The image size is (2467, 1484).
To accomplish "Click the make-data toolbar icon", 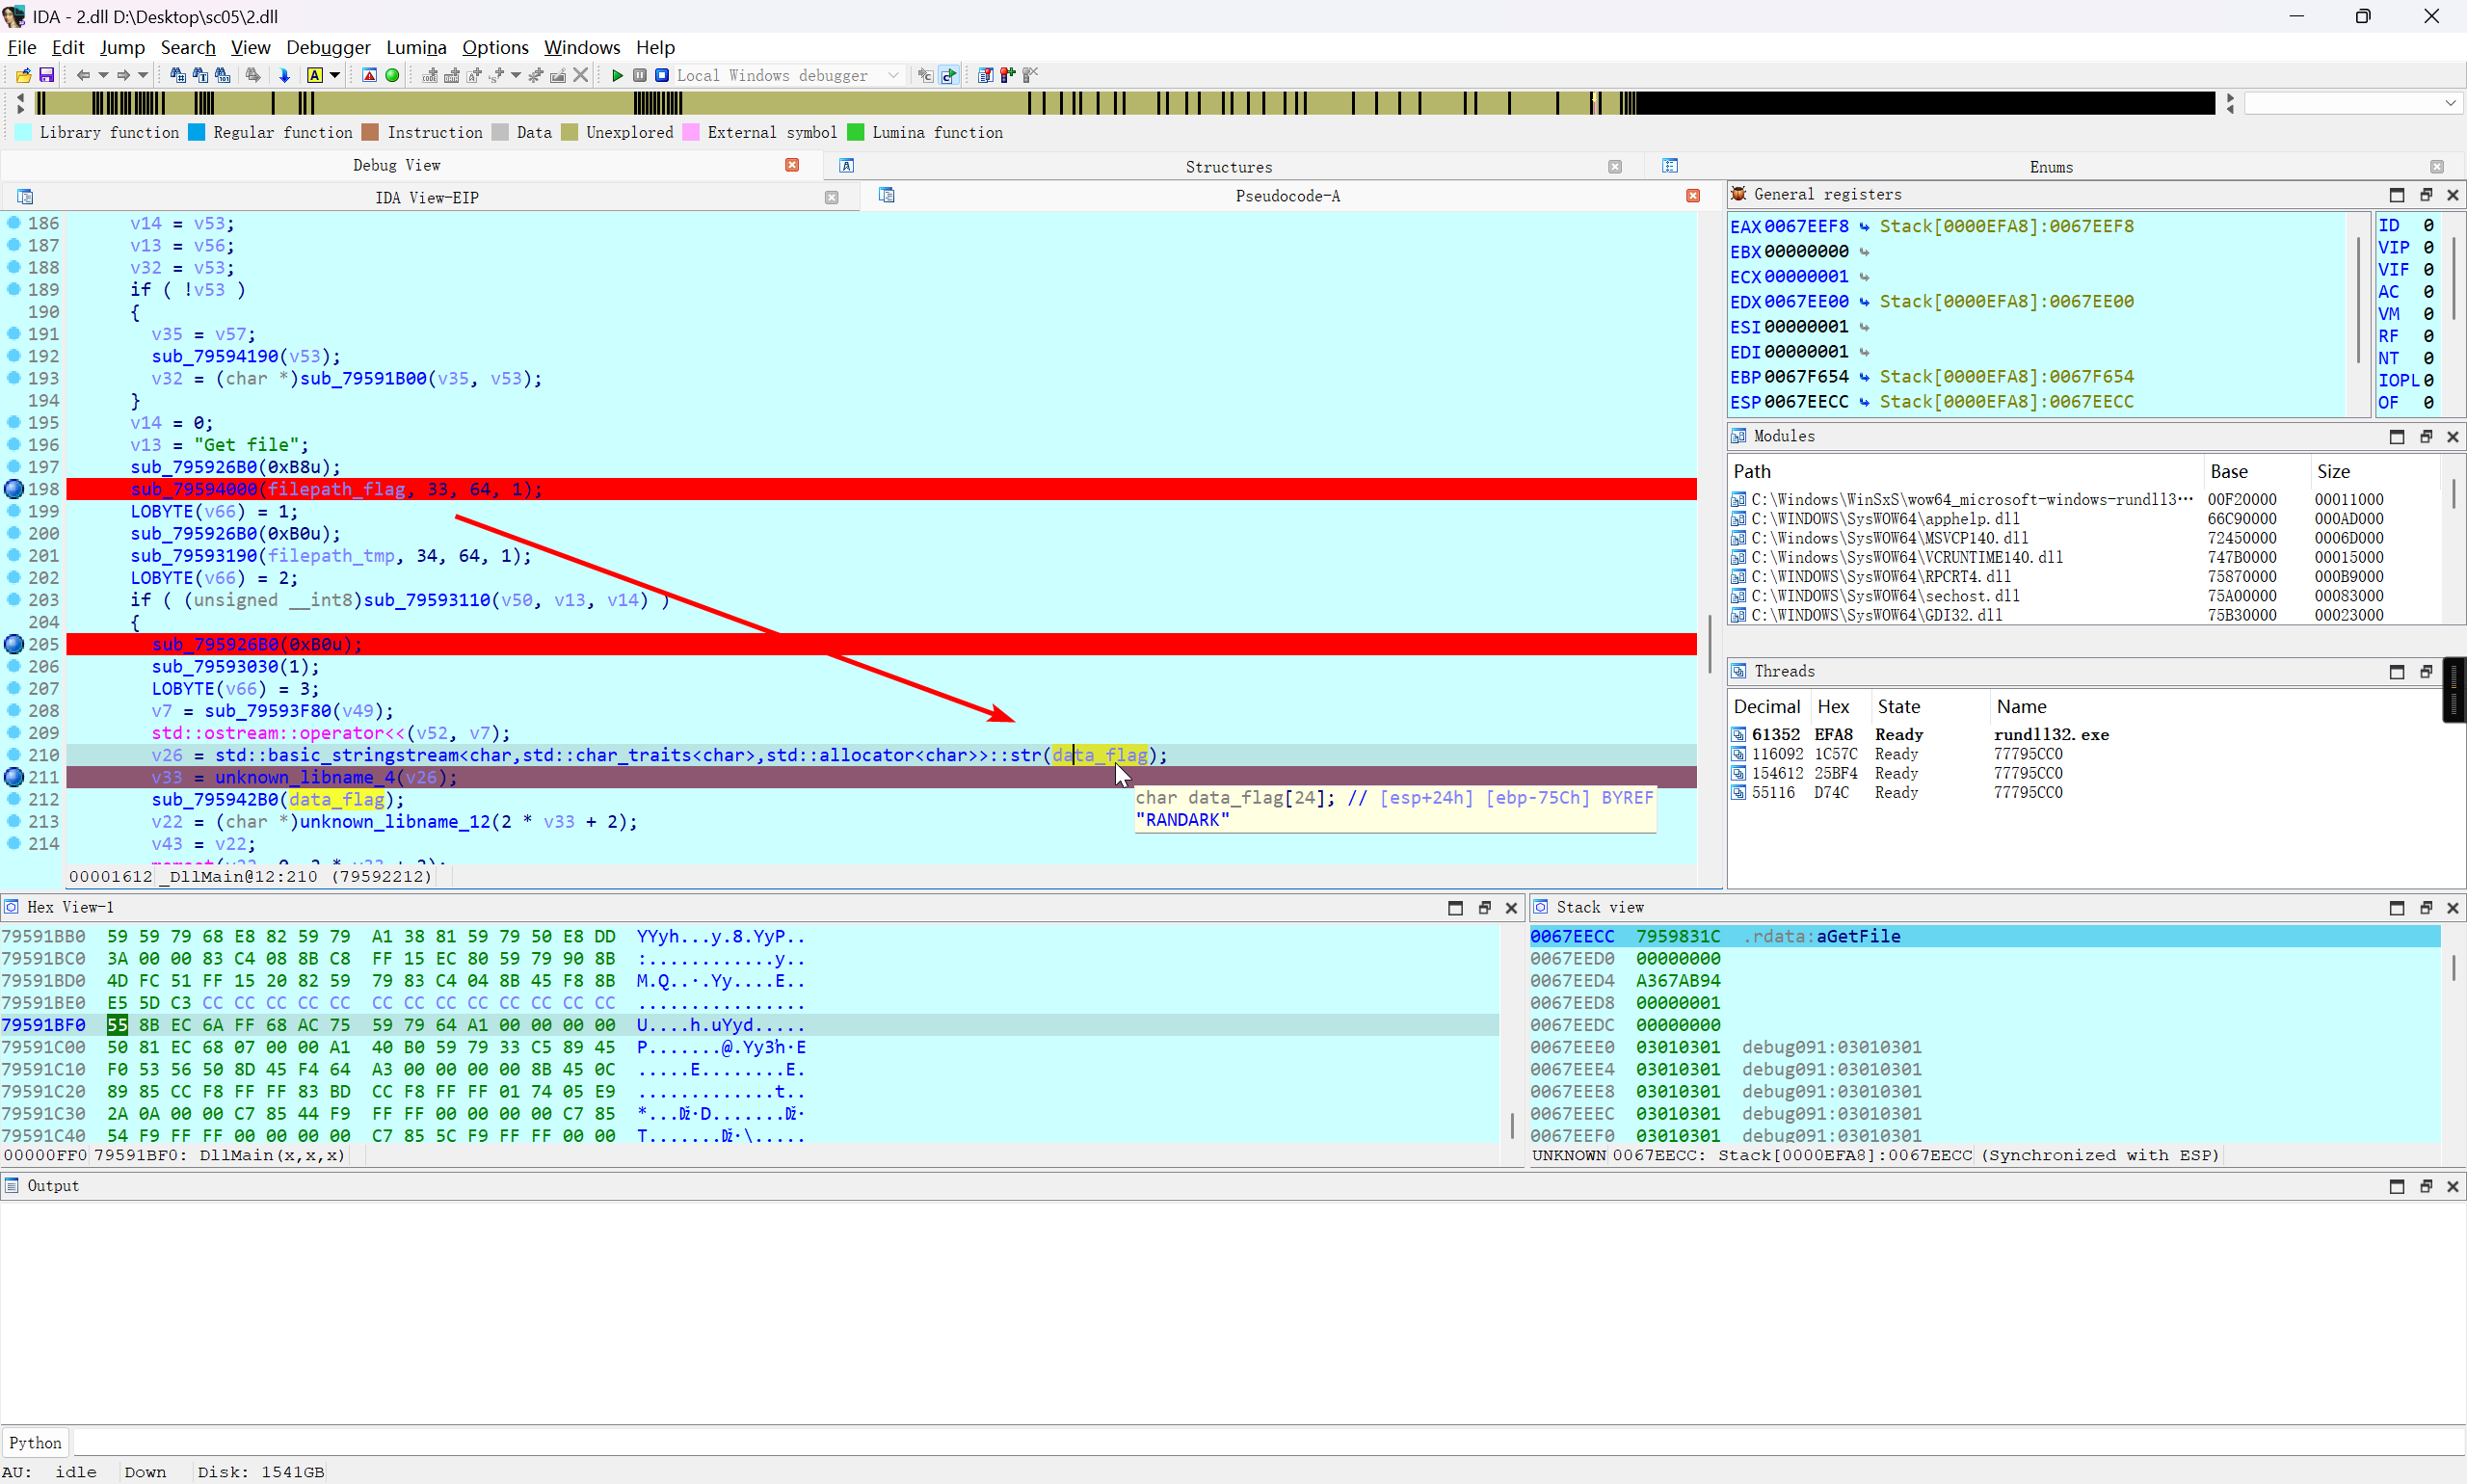I will (x=452, y=75).
